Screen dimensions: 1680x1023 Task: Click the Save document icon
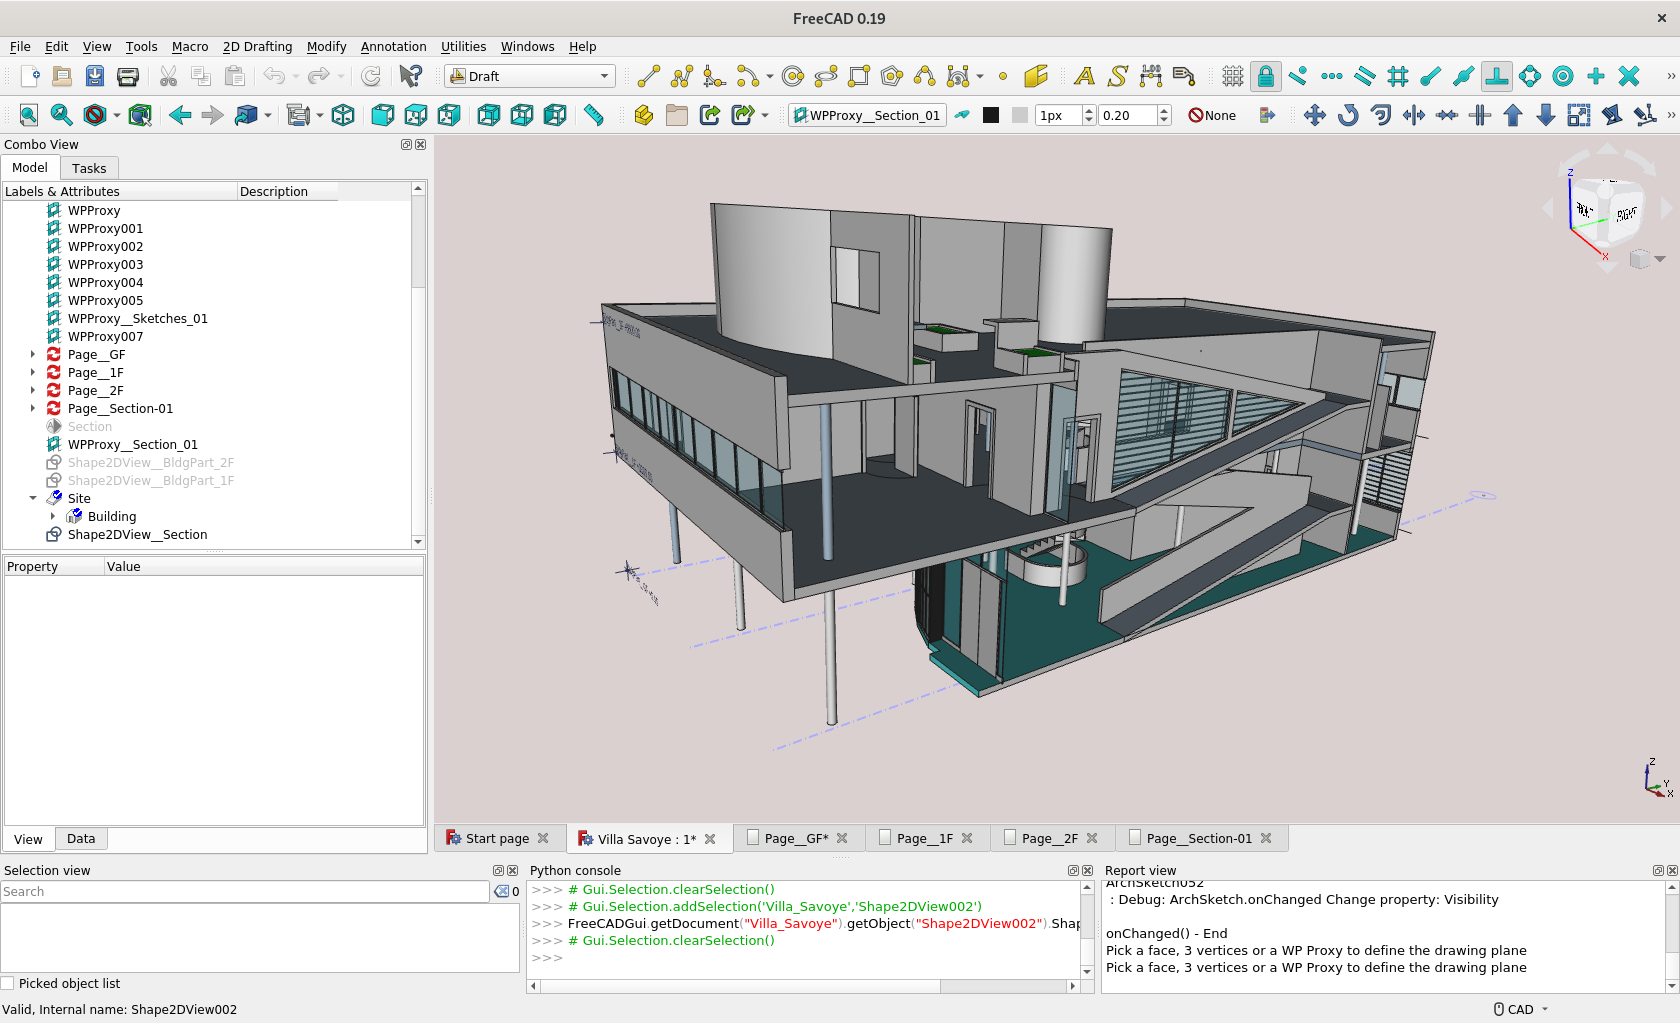(95, 76)
